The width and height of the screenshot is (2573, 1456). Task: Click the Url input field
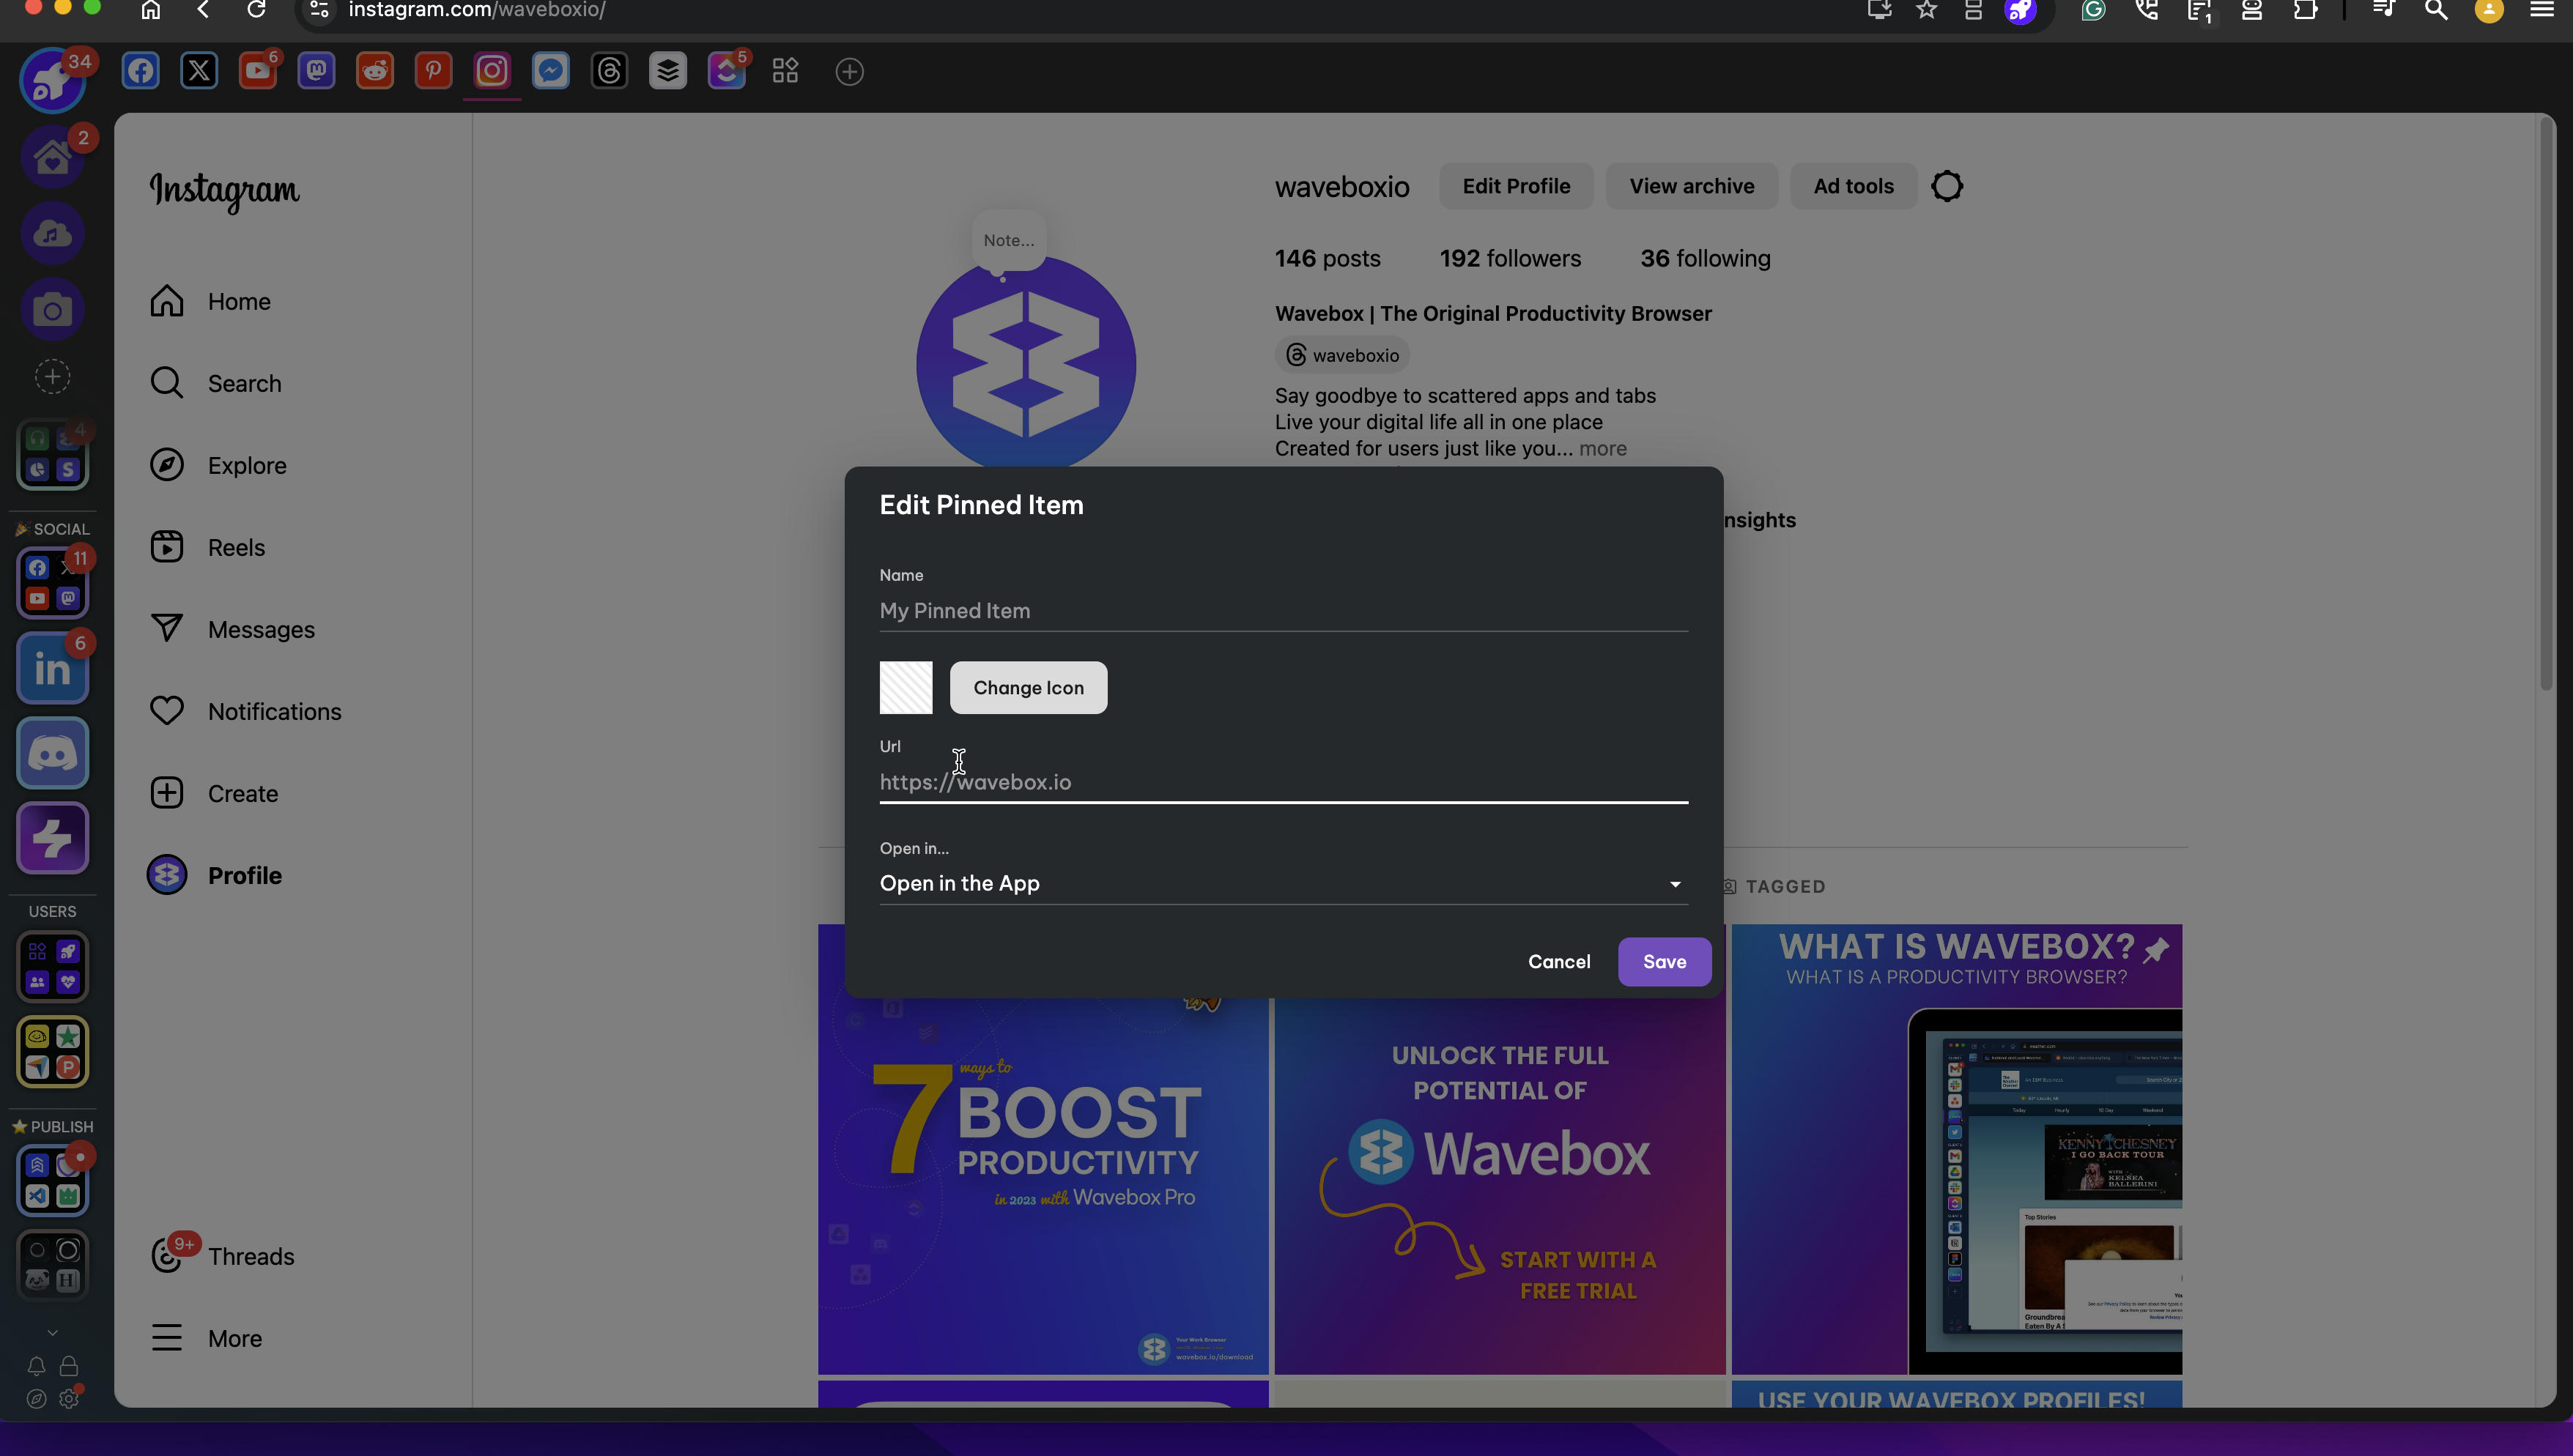pos(1284,782)
